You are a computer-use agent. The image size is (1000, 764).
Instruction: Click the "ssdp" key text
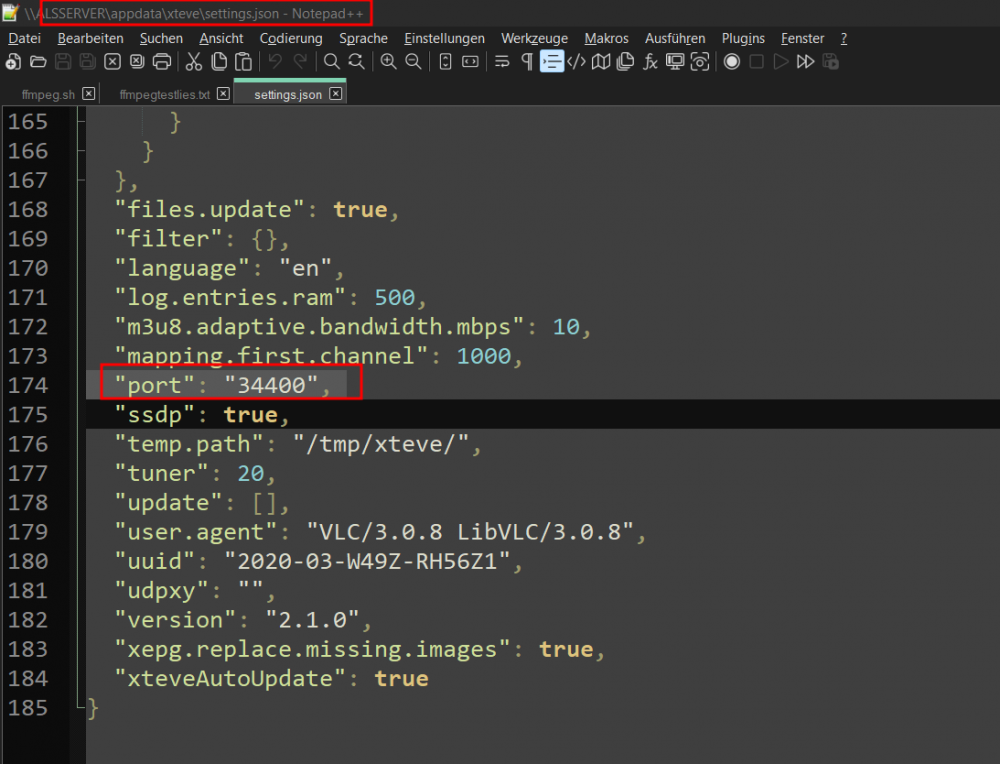click(154, 415)
